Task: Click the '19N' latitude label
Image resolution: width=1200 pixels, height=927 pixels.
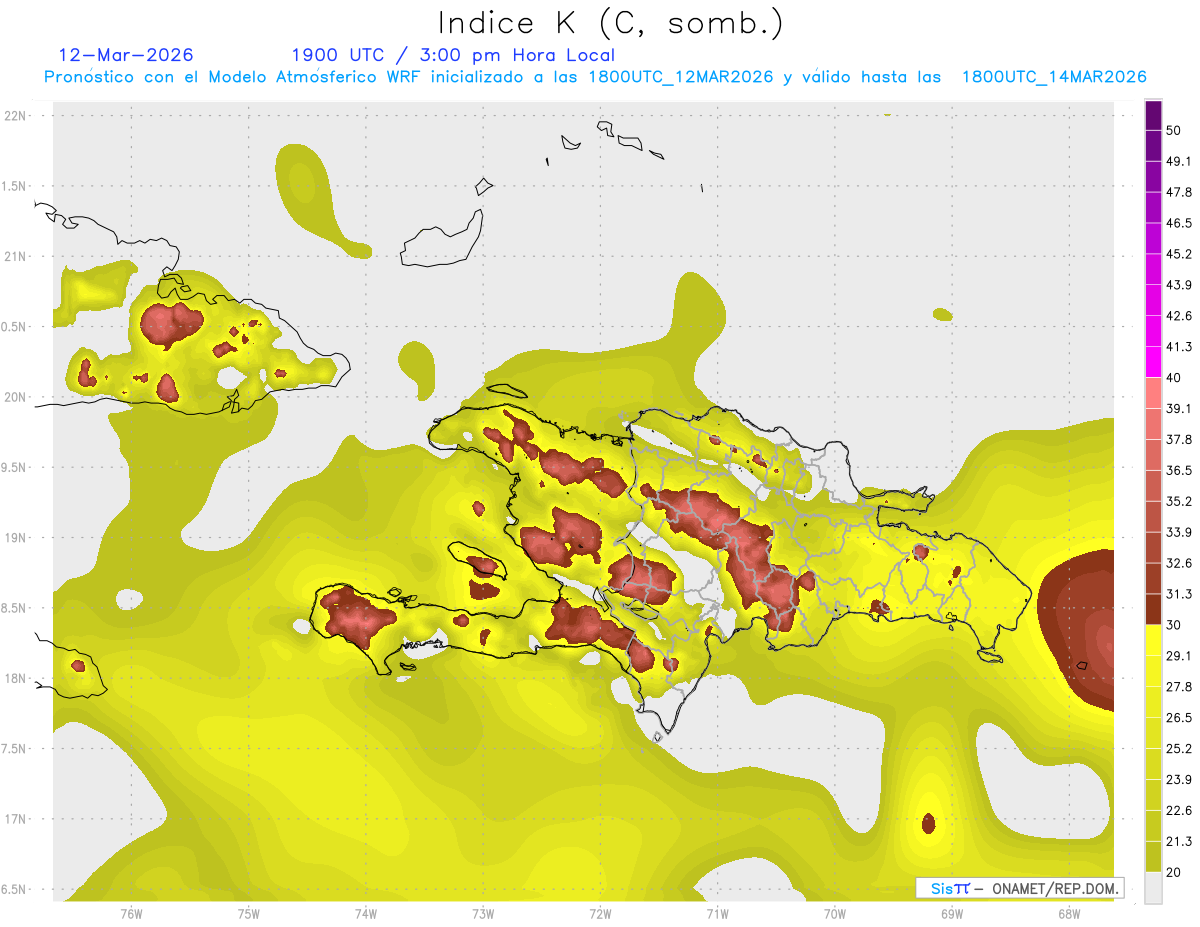Action: click(x=17, y=538)
